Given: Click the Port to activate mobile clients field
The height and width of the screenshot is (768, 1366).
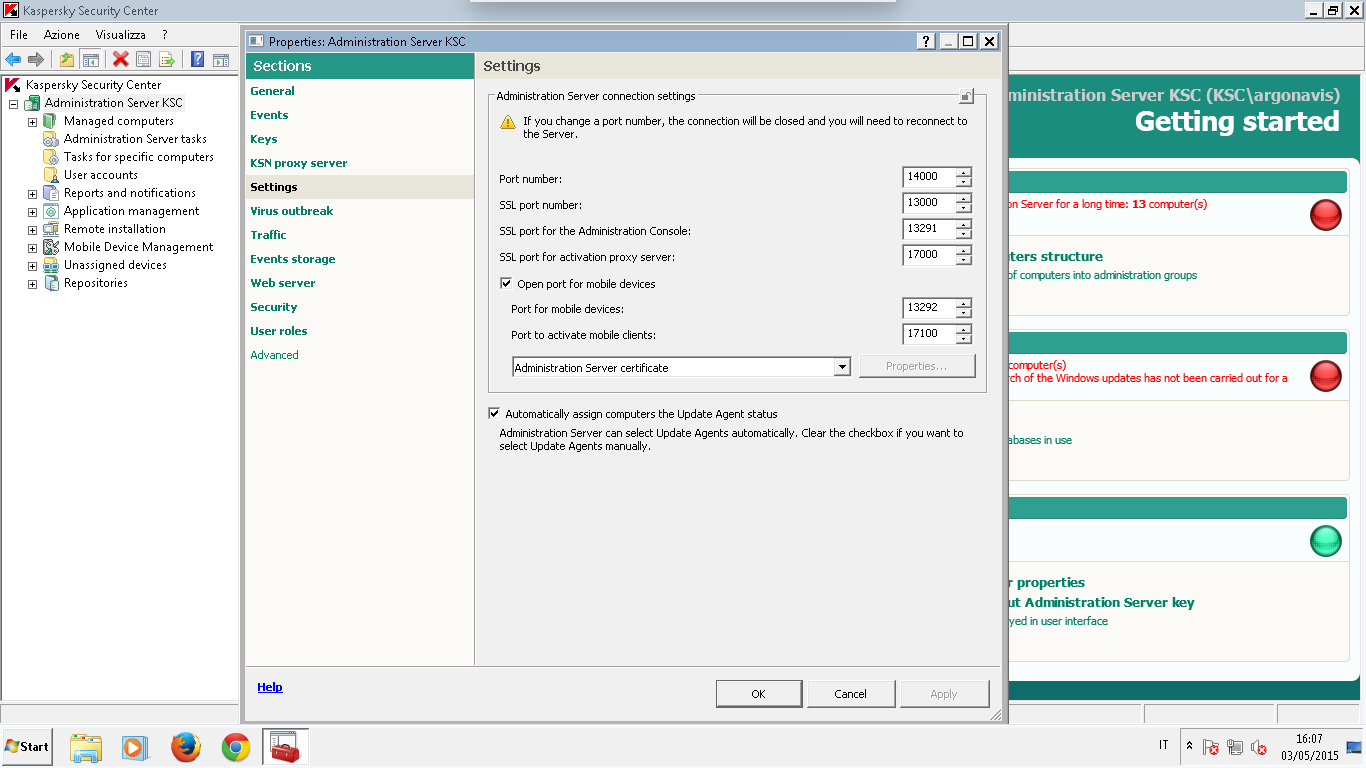Looking at the screenshot, I should pos(928,333).
